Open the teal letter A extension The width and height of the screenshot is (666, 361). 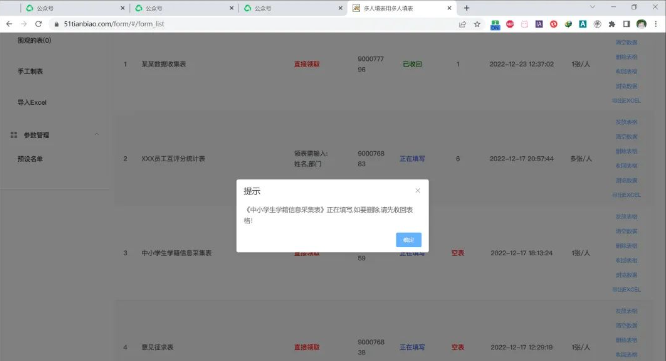tap(583, 24)
